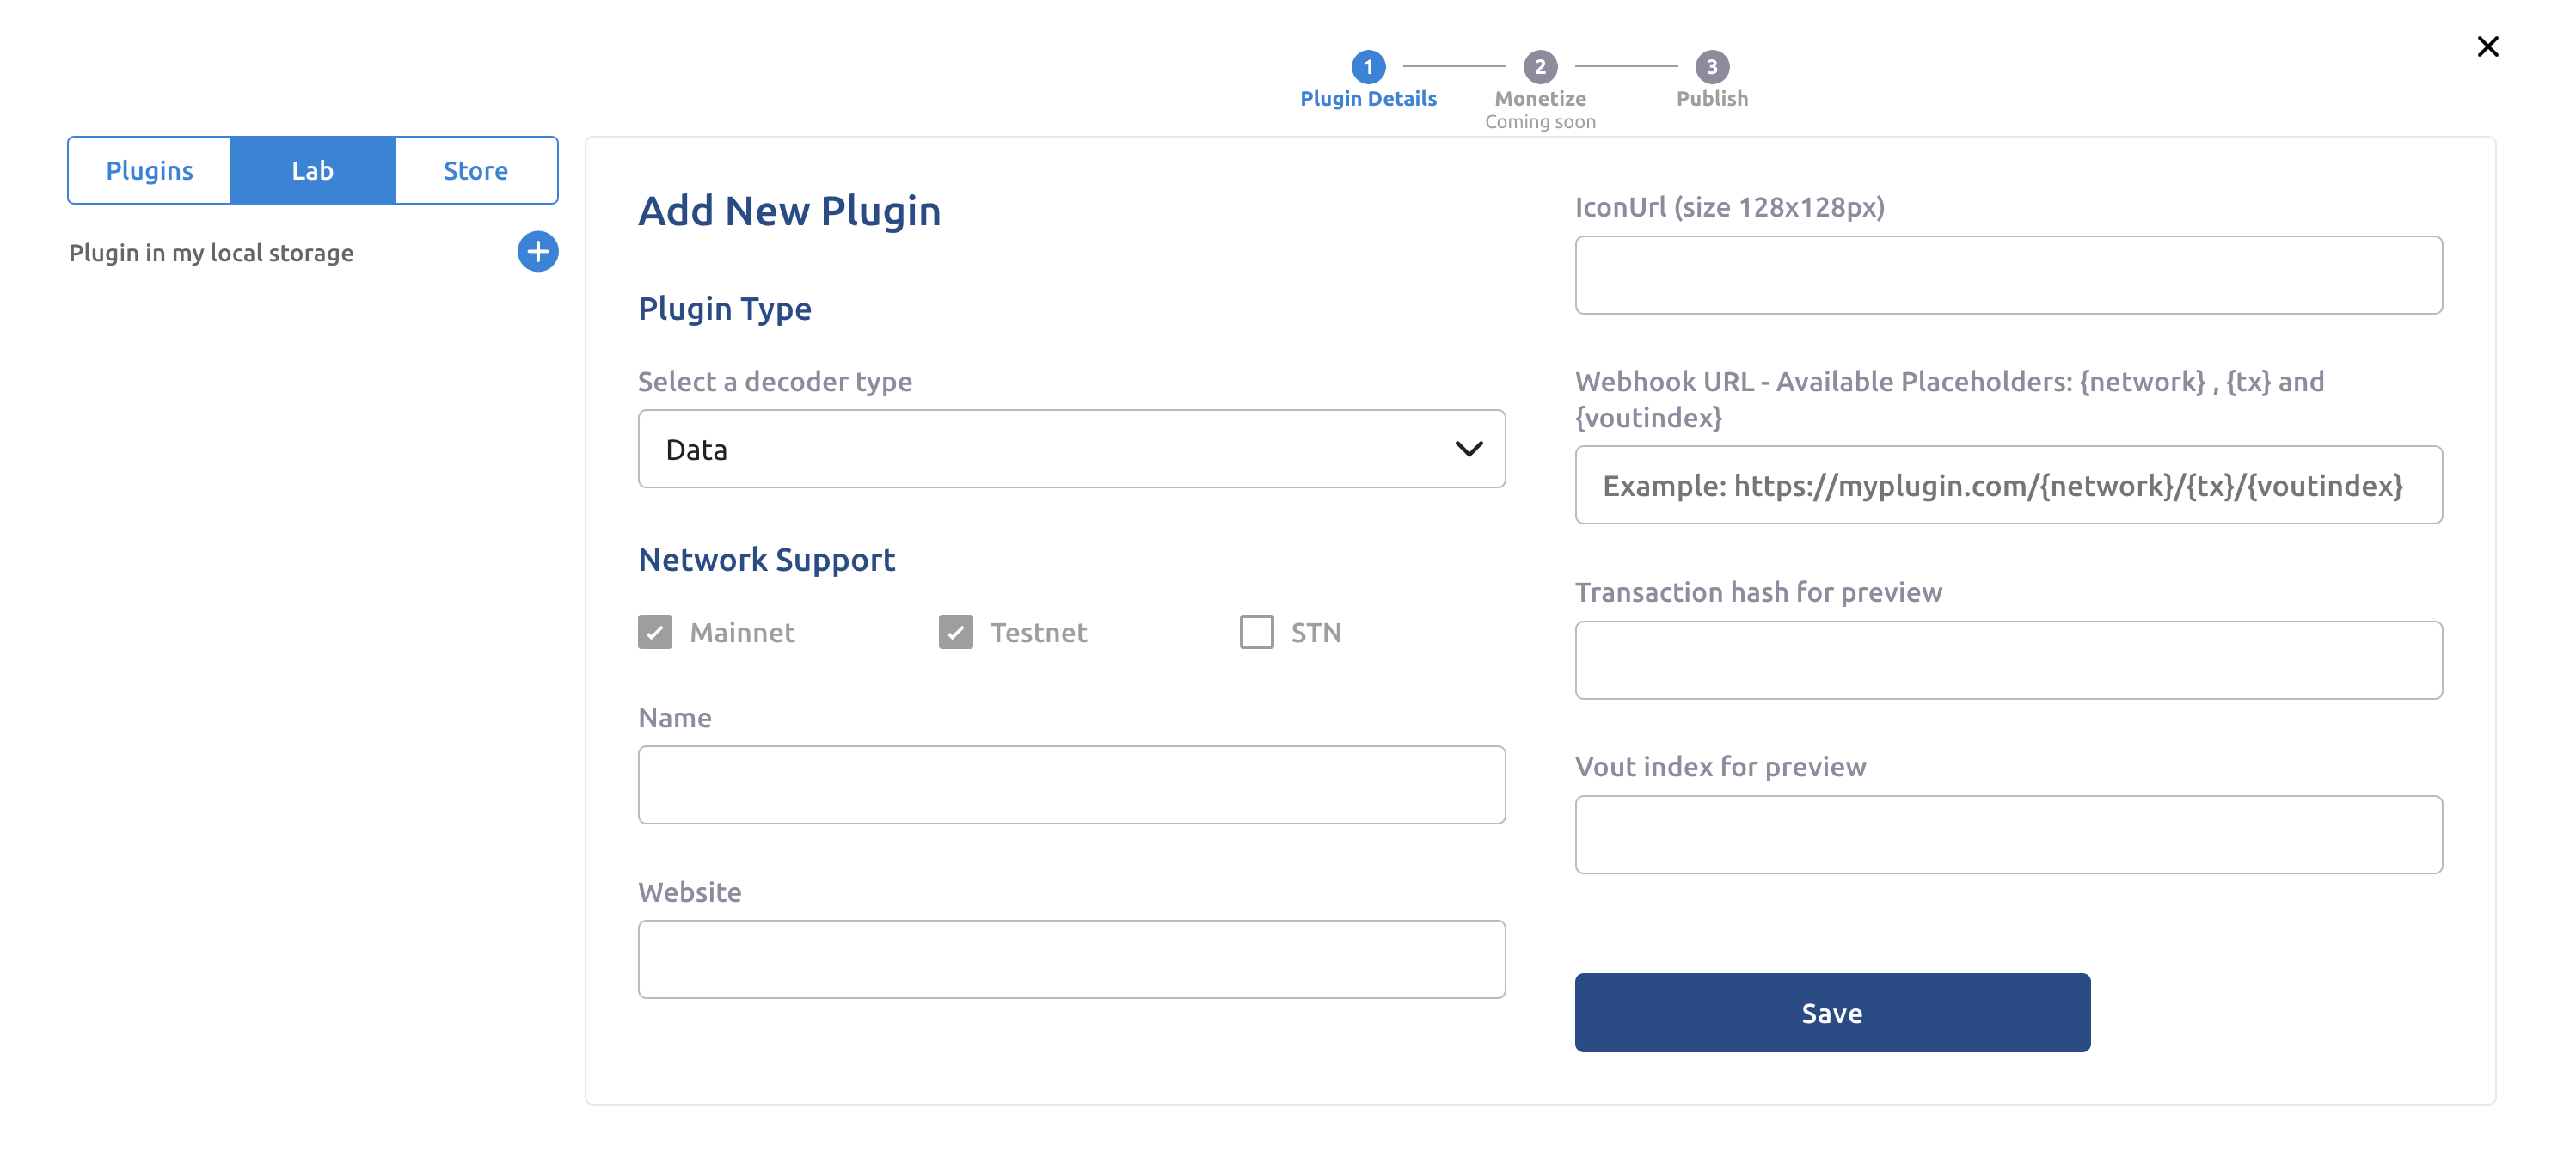Enable the STN network checkbox
Viewport: 2576px width, 1164px height.
click(1256, 632)
